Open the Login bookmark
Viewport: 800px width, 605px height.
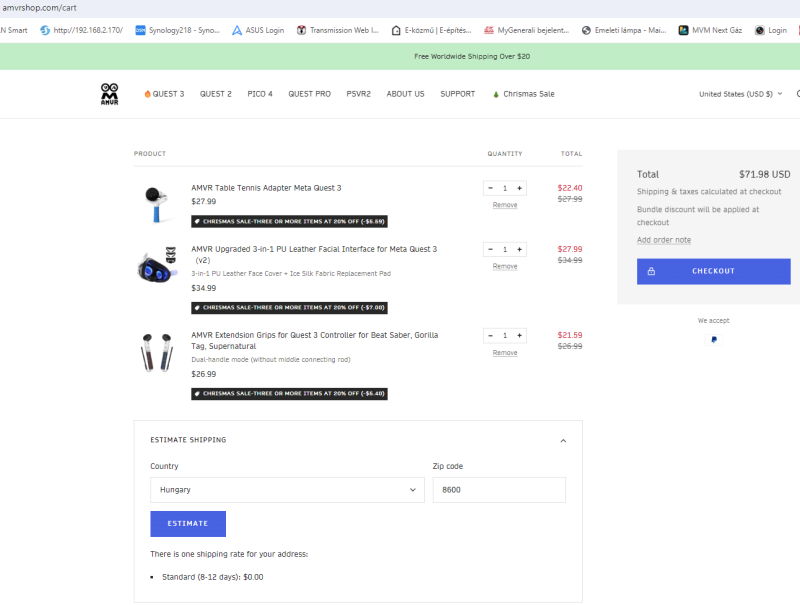770,30
